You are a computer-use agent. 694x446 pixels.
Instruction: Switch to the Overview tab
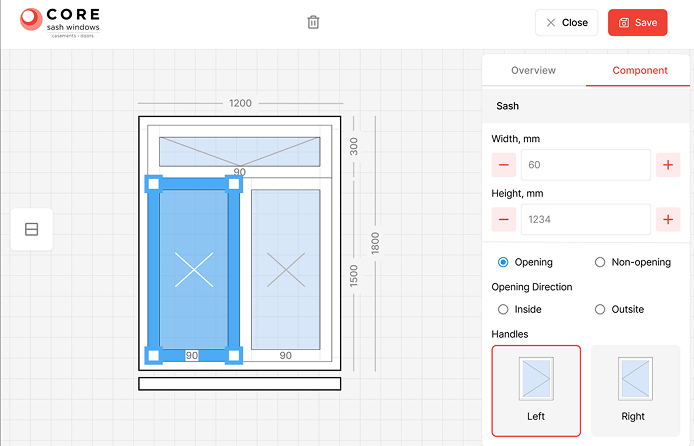tap(533, 70)
